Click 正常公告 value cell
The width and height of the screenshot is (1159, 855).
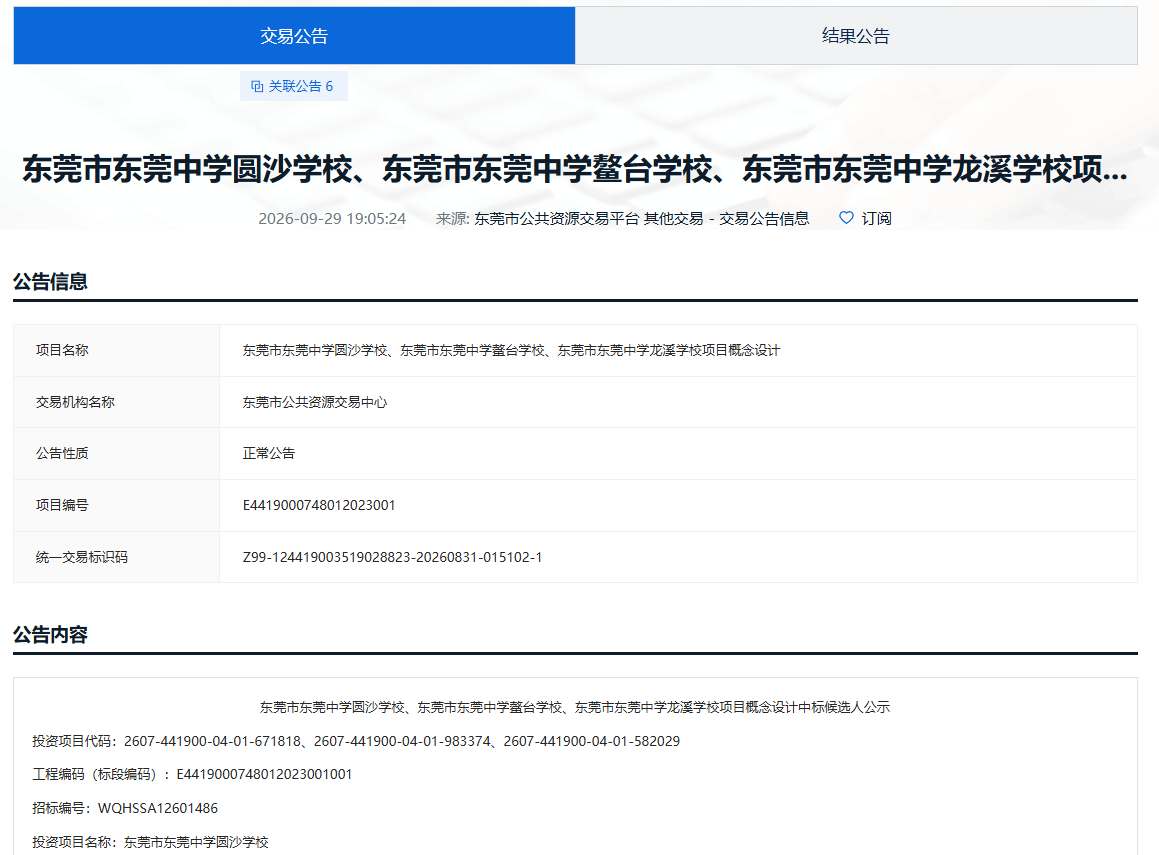coord(678,454)
